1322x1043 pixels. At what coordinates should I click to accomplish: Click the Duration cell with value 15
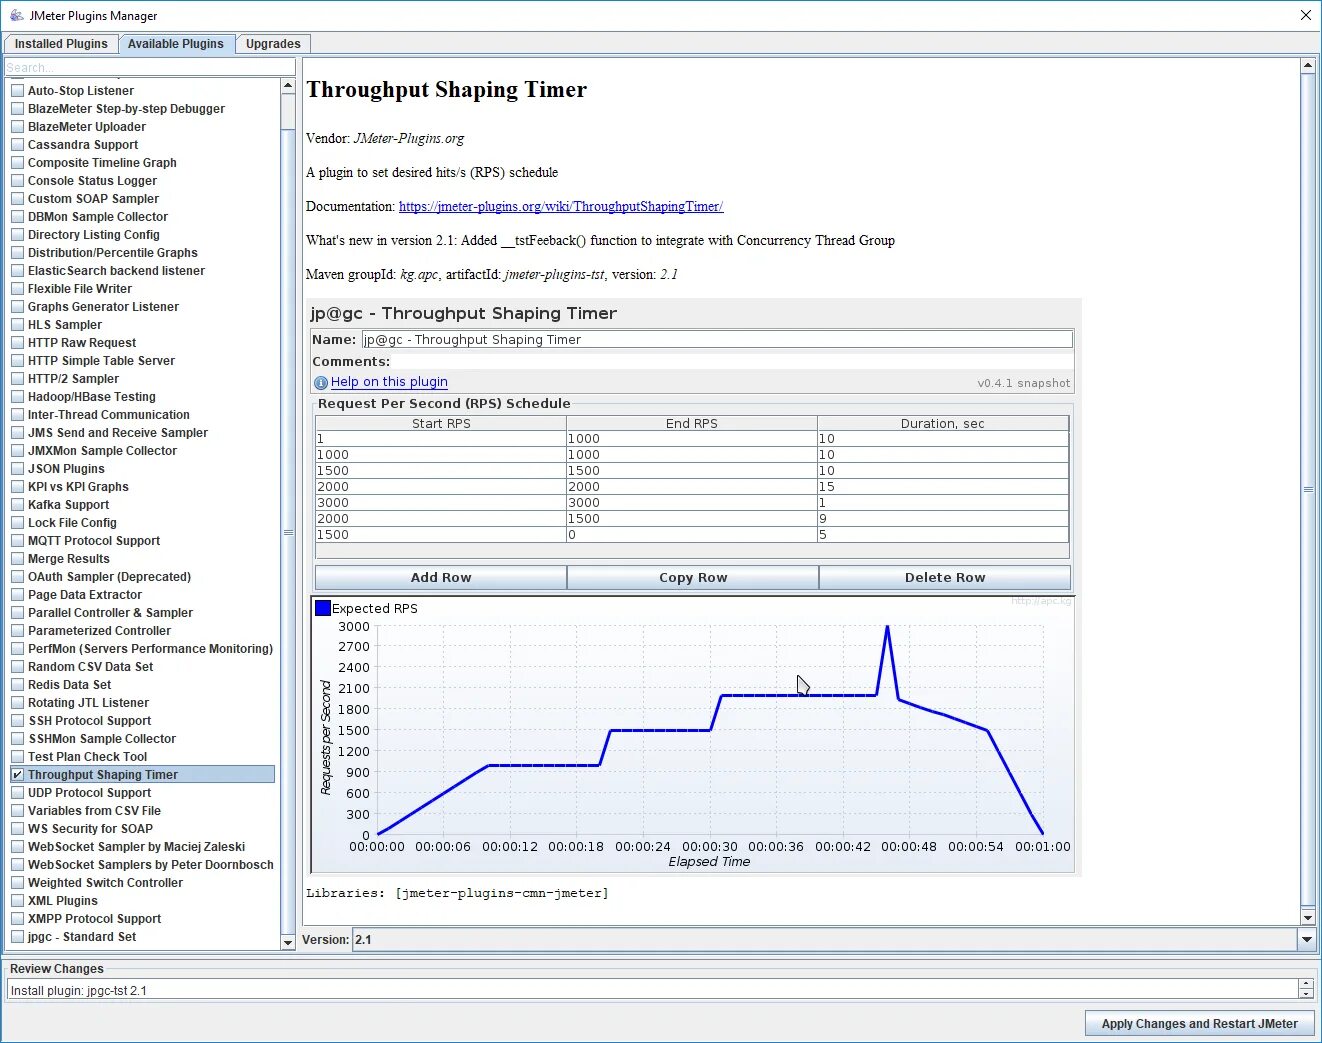[x=943, y=487]
